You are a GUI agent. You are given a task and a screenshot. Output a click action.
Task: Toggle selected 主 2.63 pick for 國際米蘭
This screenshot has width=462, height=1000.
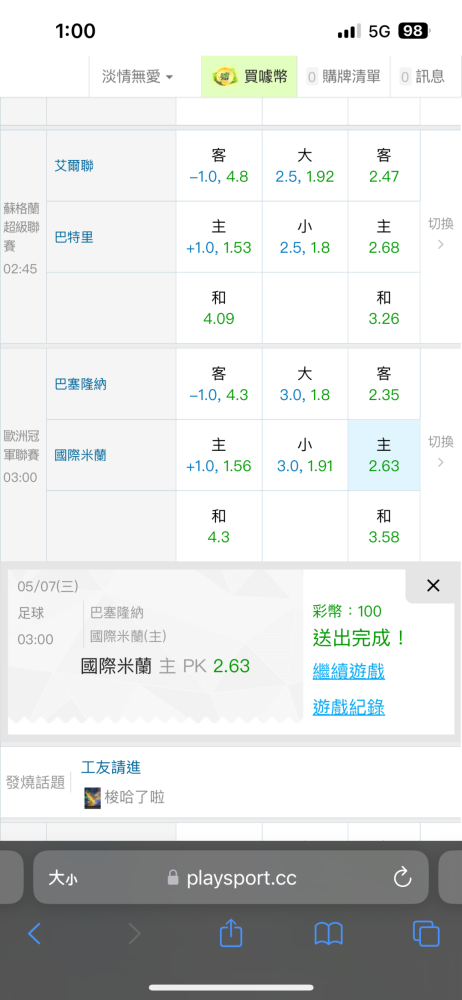click(384, 455)
